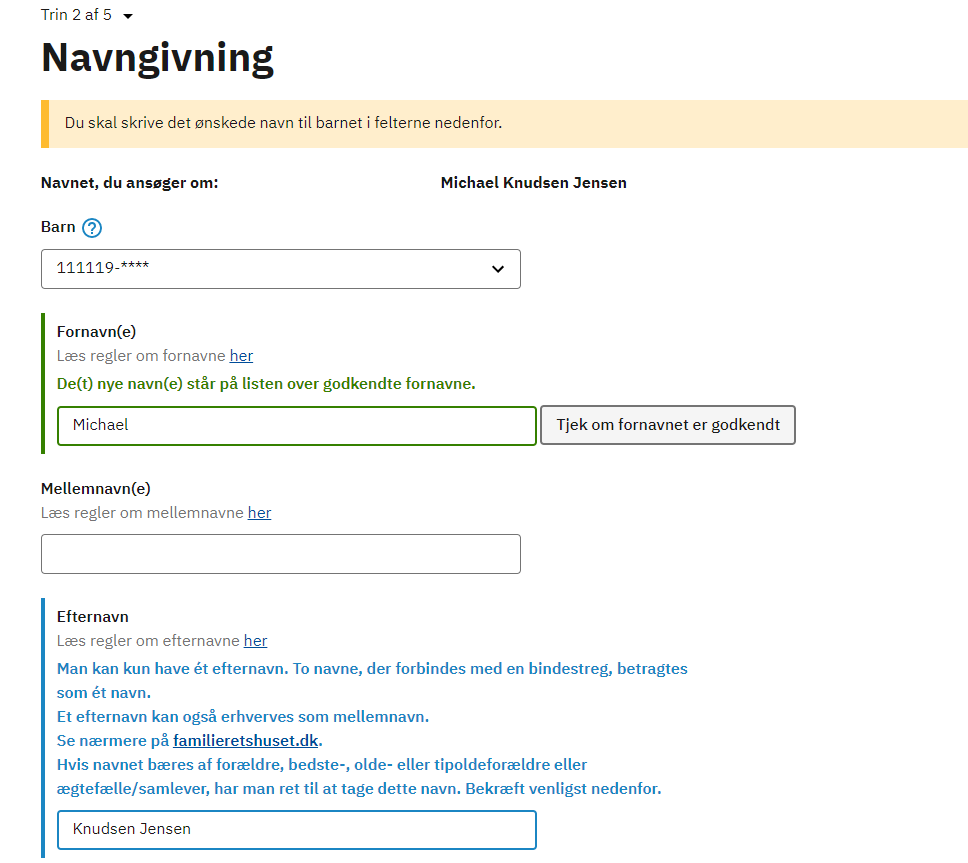Screen dimensions: 968x863
Task: Open the 'her' link about fornavne rules
Action: coord(241,356)
